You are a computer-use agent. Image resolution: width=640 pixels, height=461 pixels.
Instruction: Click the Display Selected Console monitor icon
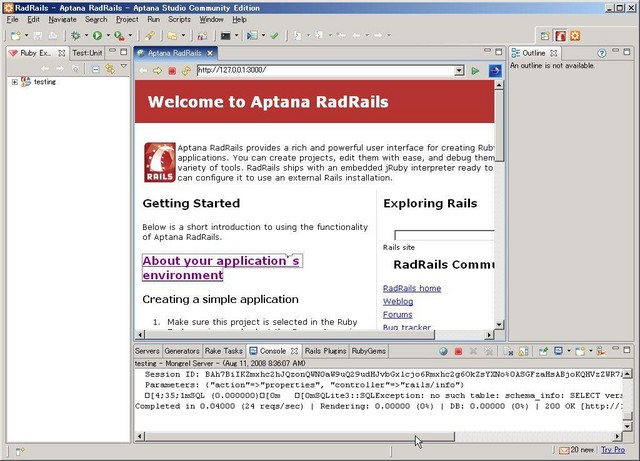tap(558, 351)
